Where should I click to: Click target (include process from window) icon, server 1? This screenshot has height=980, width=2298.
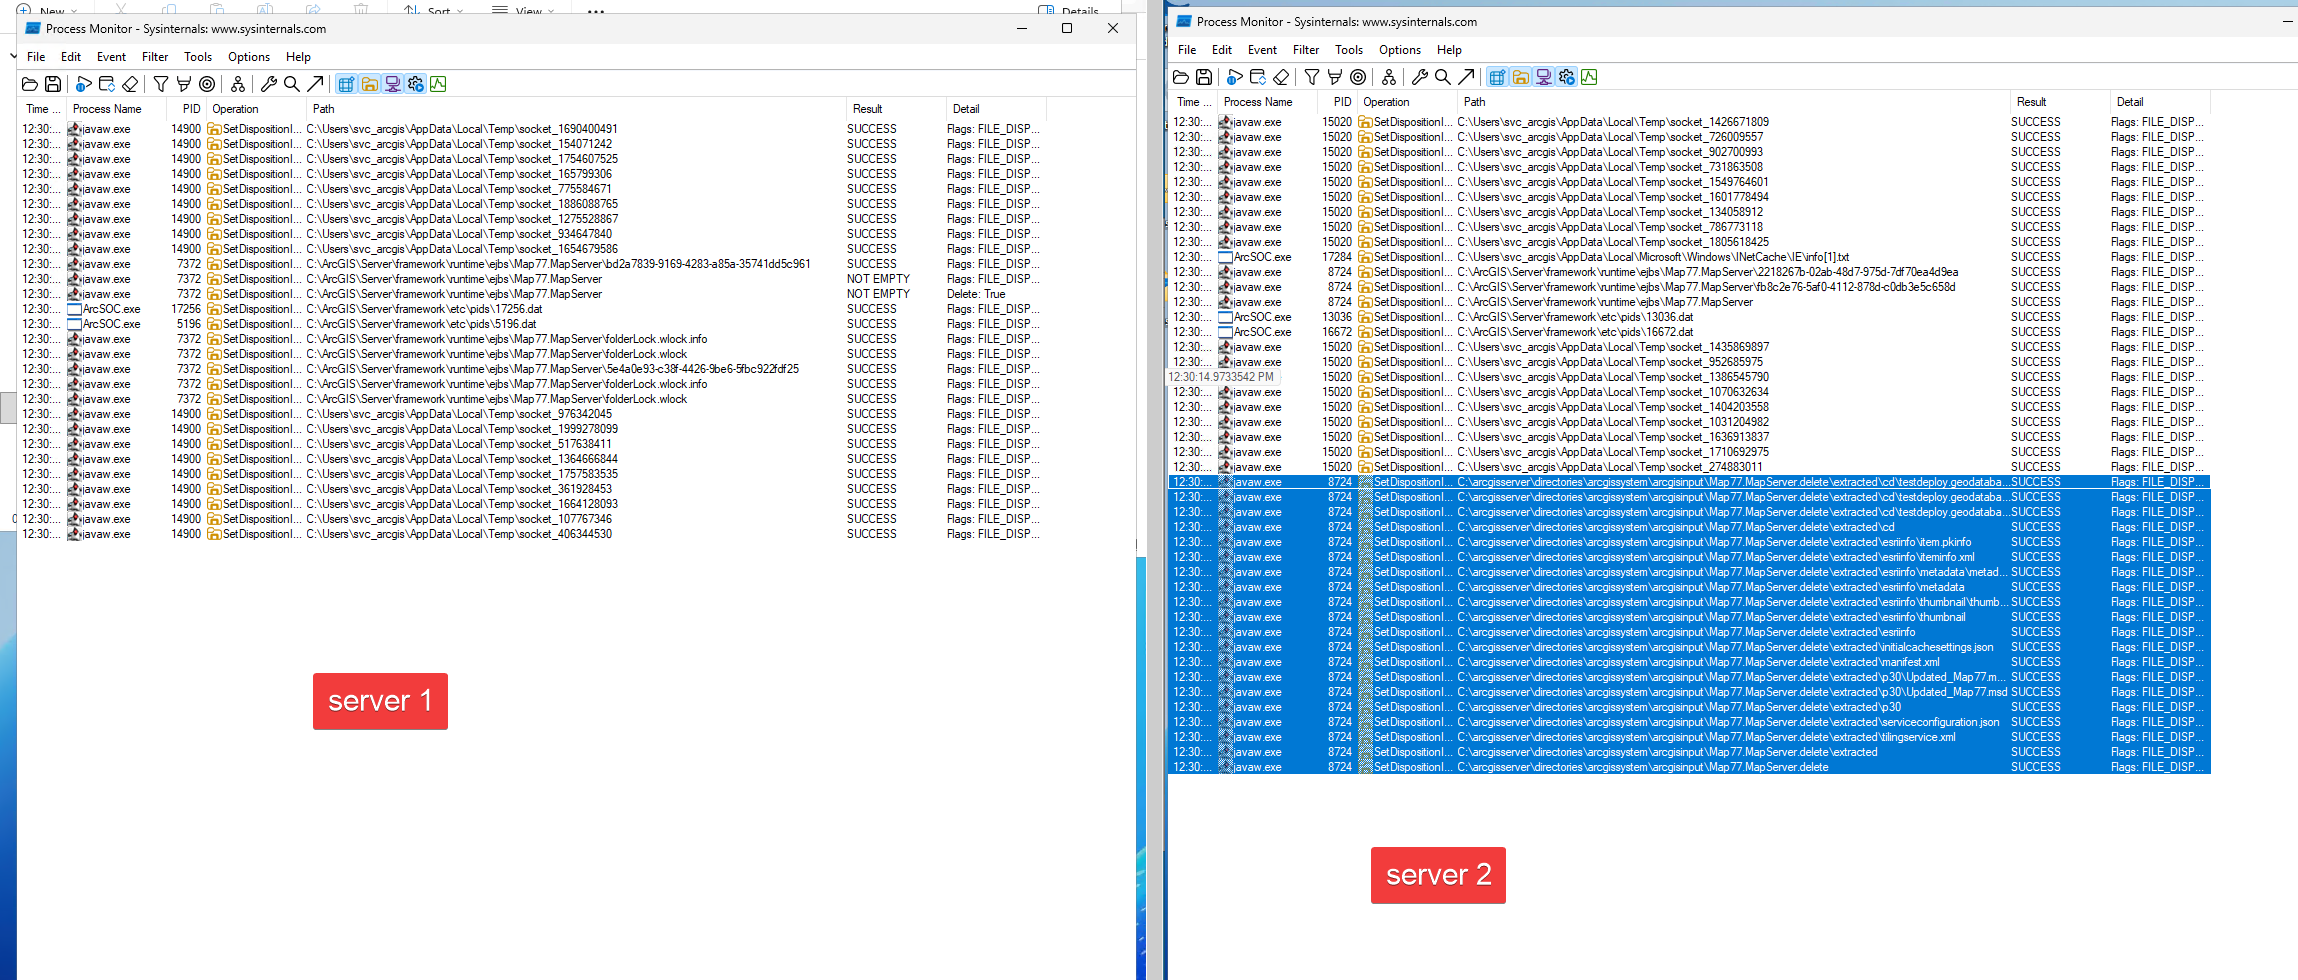click(207, 84)
